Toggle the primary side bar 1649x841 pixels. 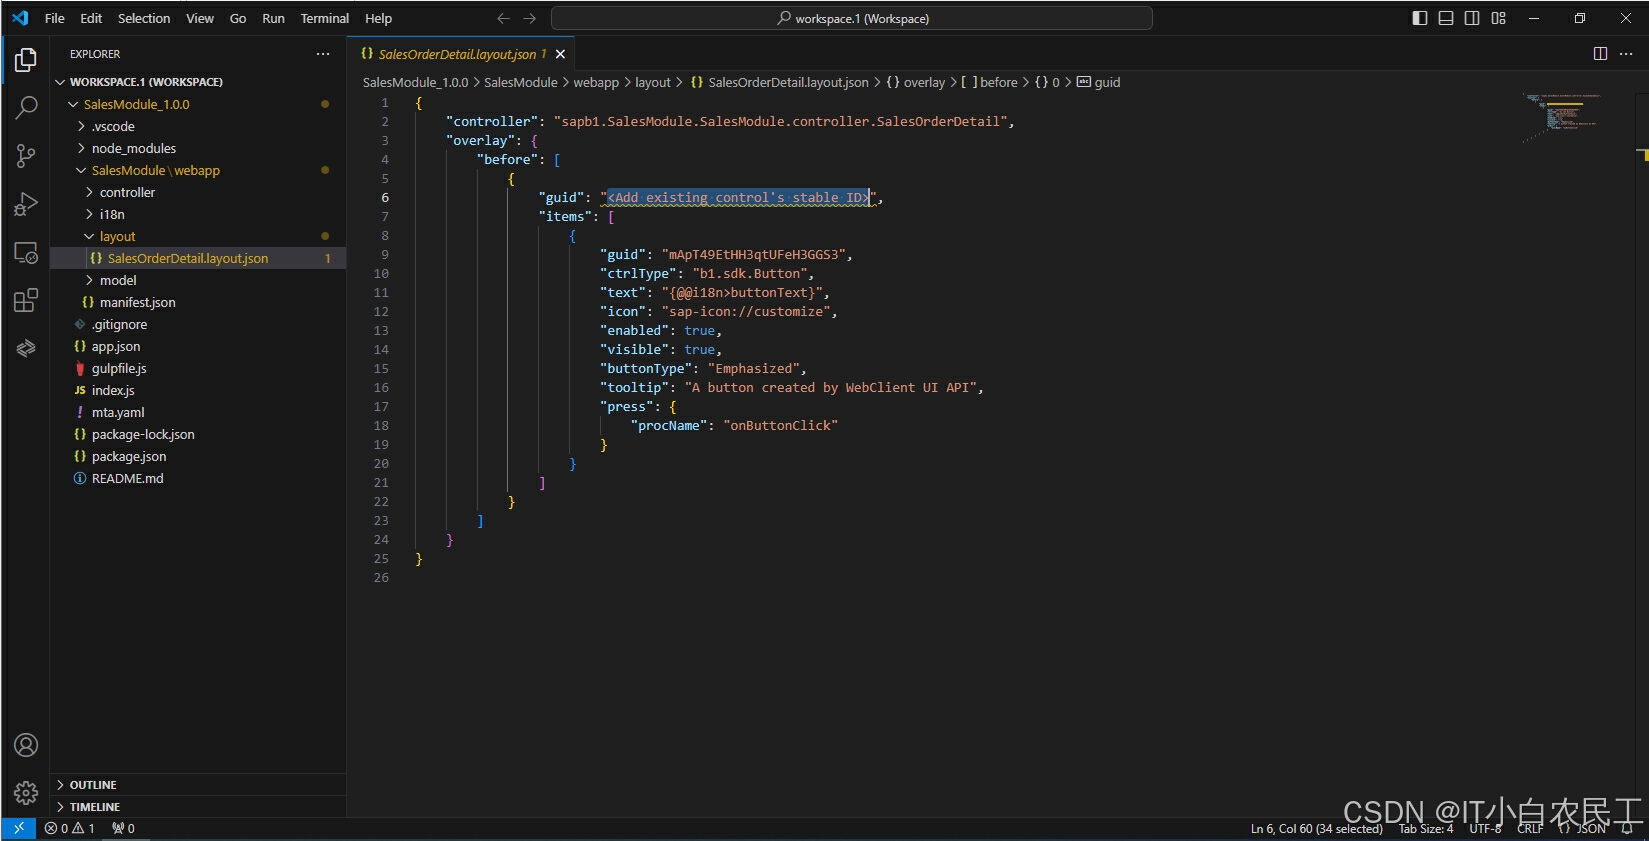(x=1420, y=18)
